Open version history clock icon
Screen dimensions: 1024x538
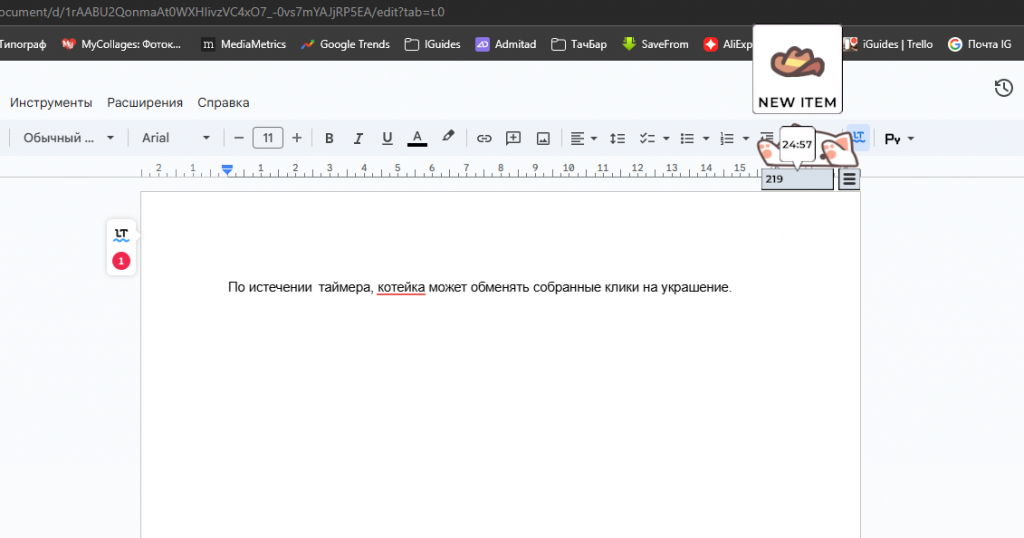pyautogui.click(x=1004, y=87)
